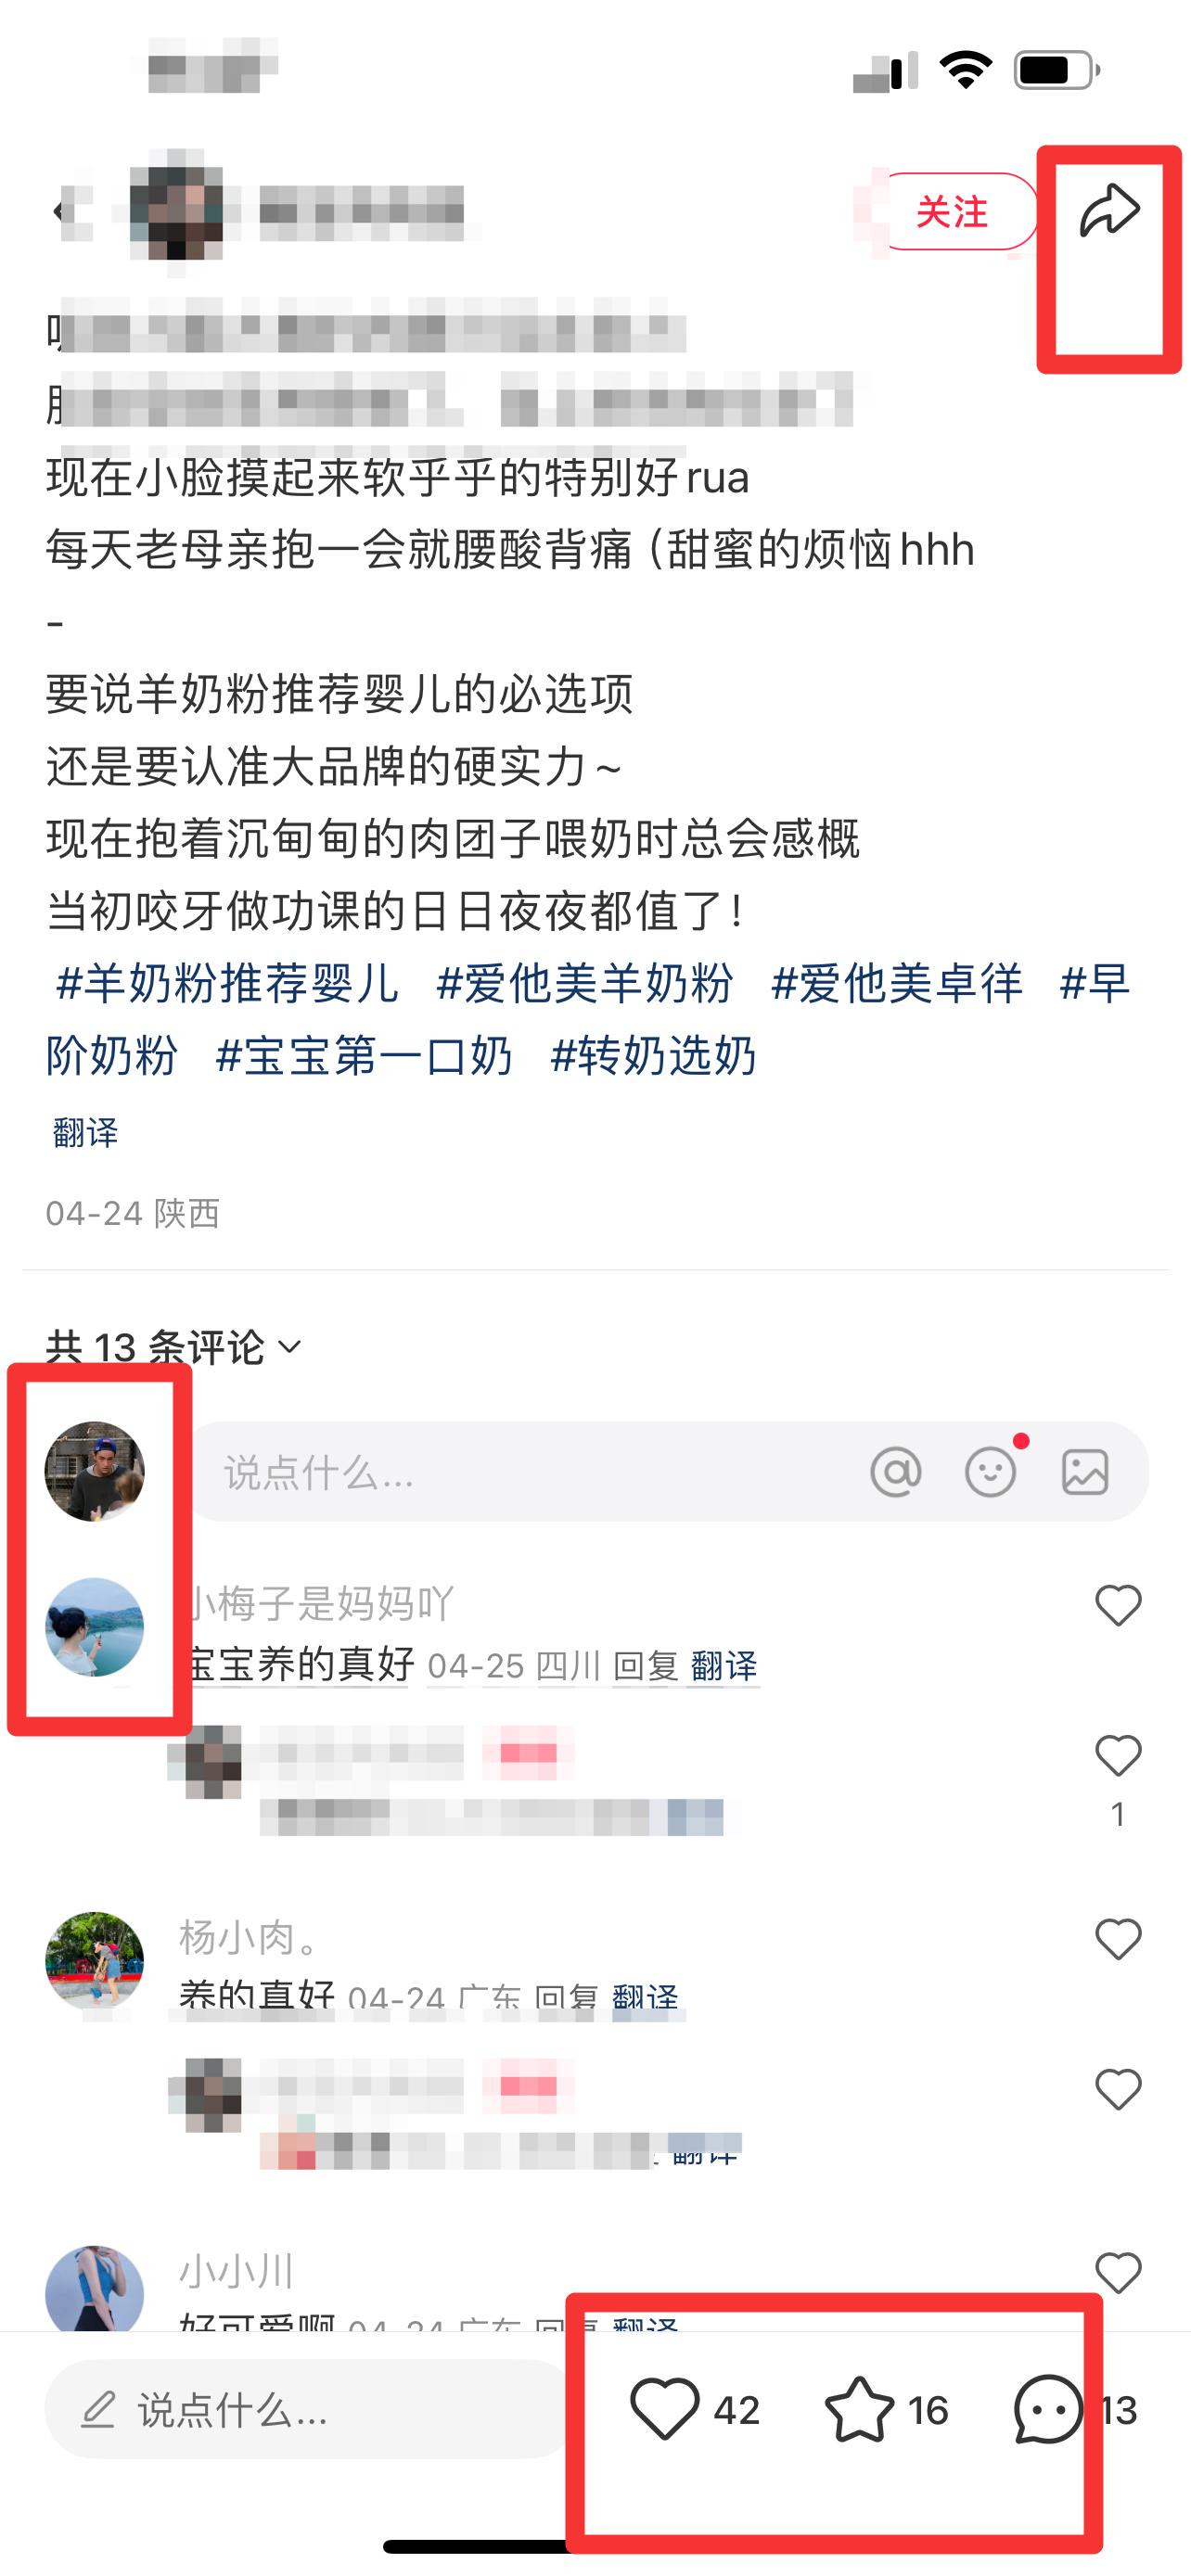This screenshot has height=2576, width=1191.
Task: Follow the author with 关注 button
Action: tap(952, 211)
